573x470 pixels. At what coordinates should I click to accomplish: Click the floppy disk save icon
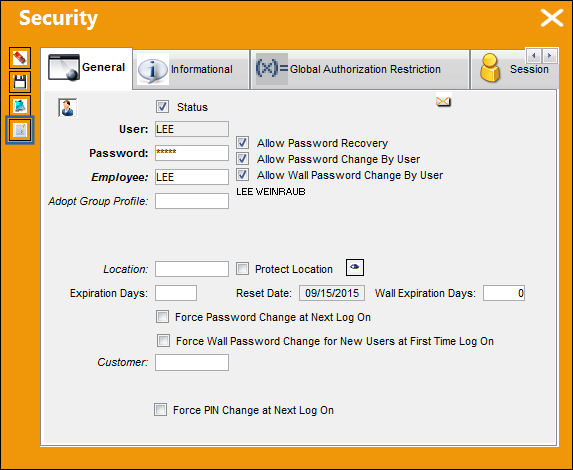point(20,82)
